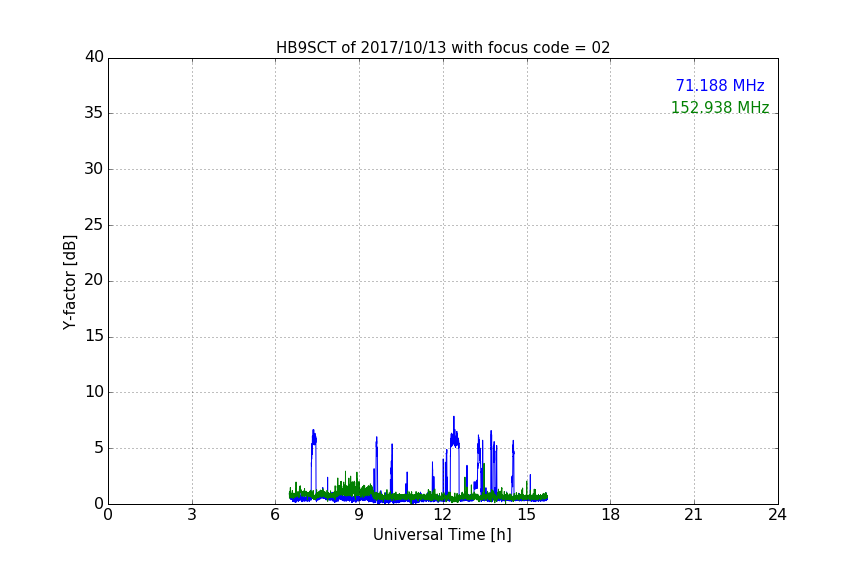Select the Universal Time [h] axis label
Image resolution: width=864 pixels, height=576 pixels.
tap(442, 535)
